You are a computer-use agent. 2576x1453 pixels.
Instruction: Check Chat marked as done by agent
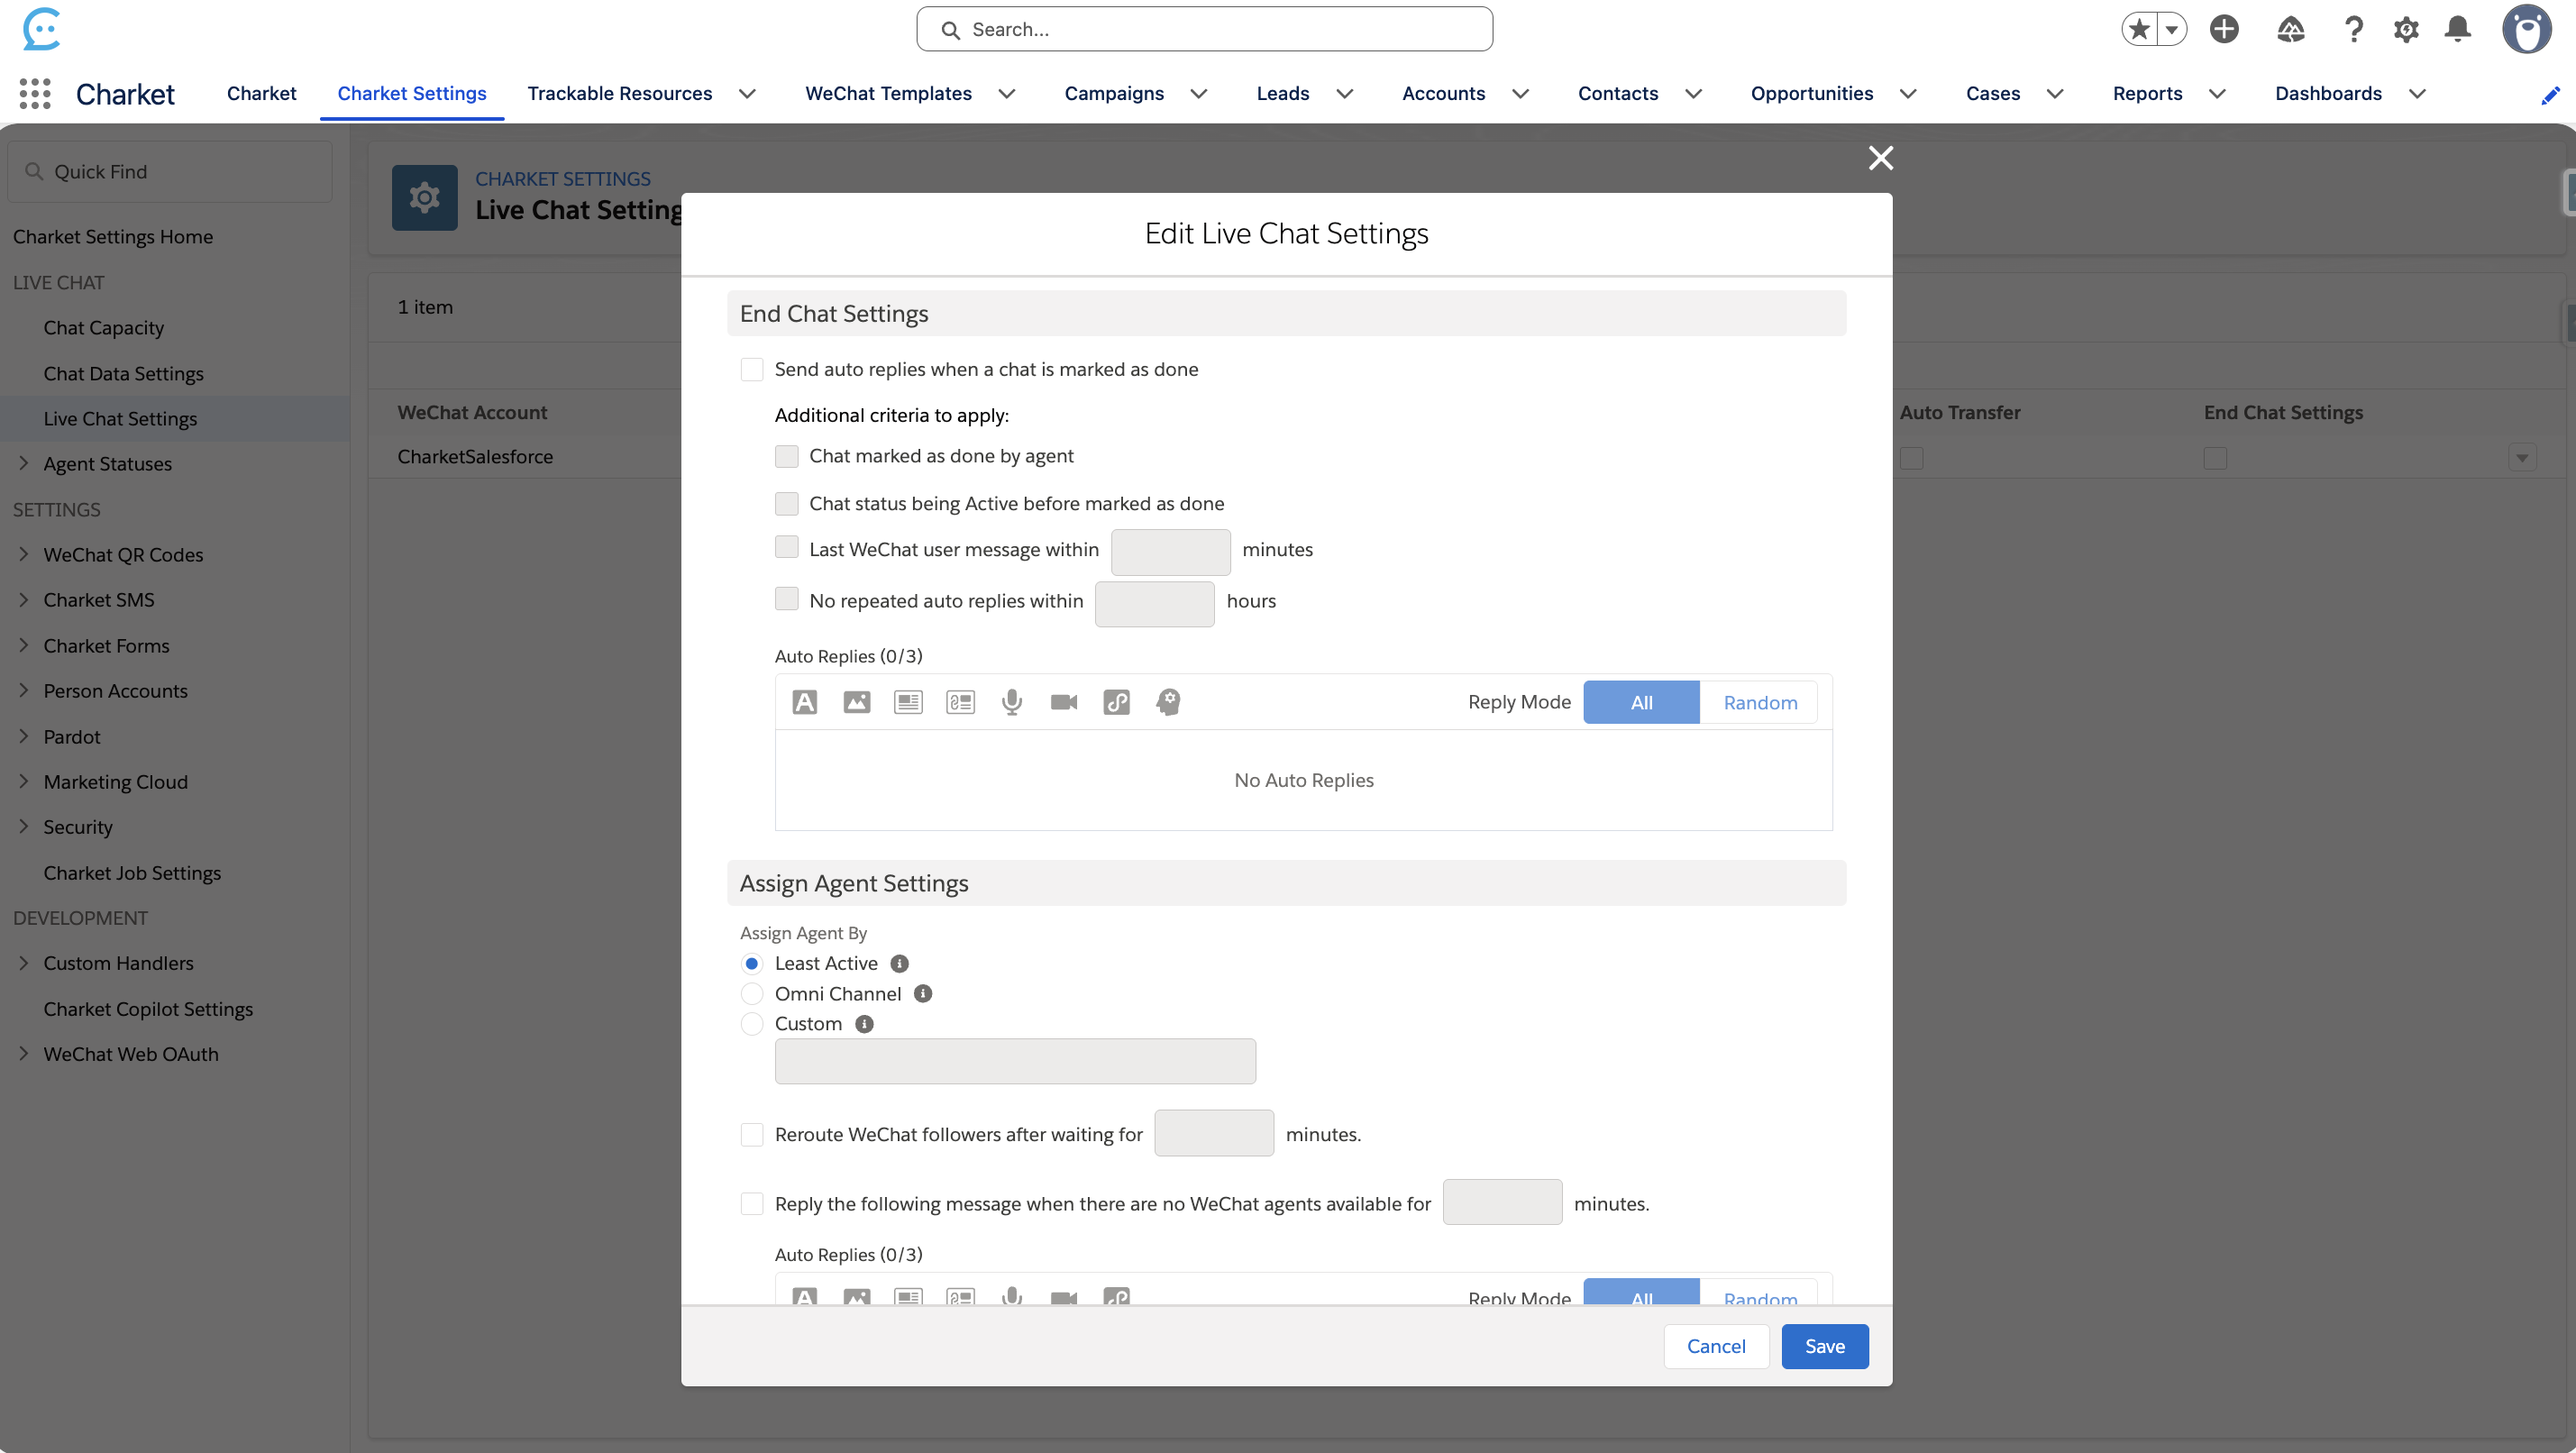[787, 456]
